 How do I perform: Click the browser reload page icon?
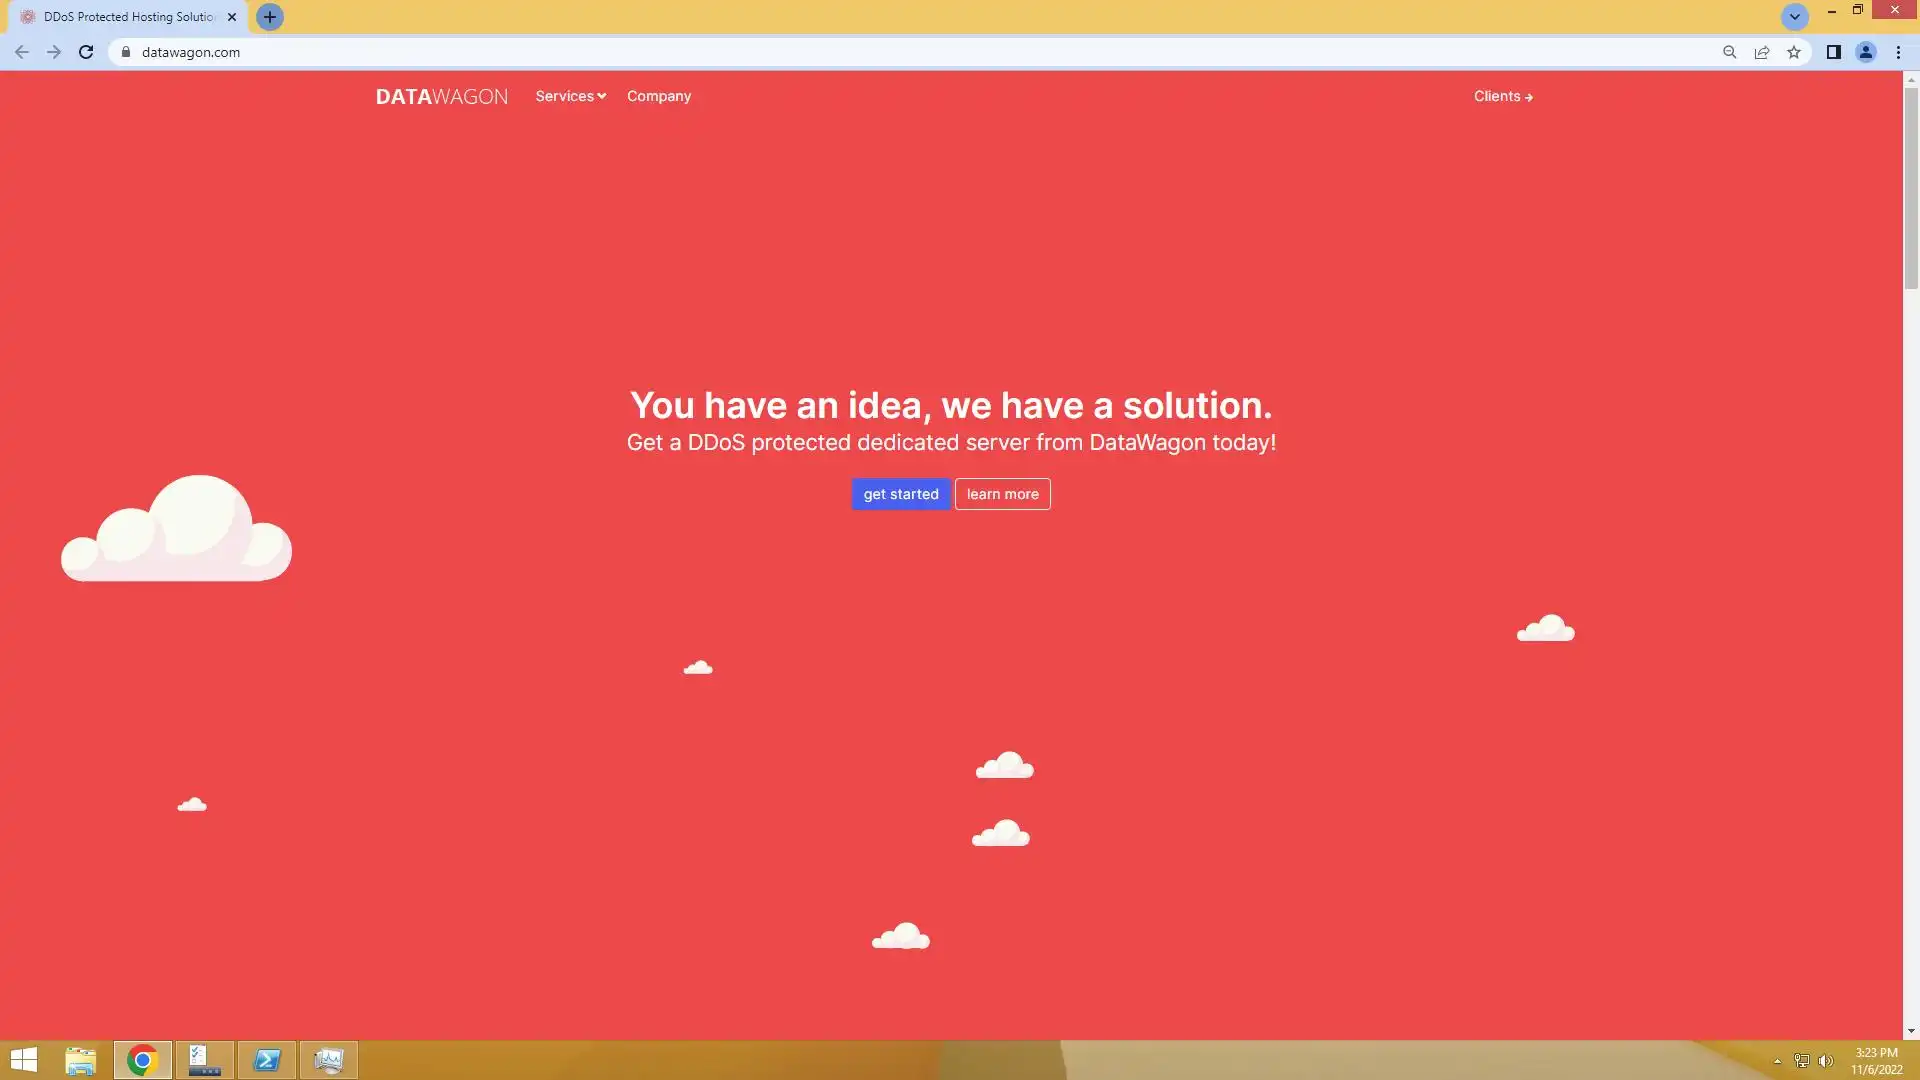(86, 52)
